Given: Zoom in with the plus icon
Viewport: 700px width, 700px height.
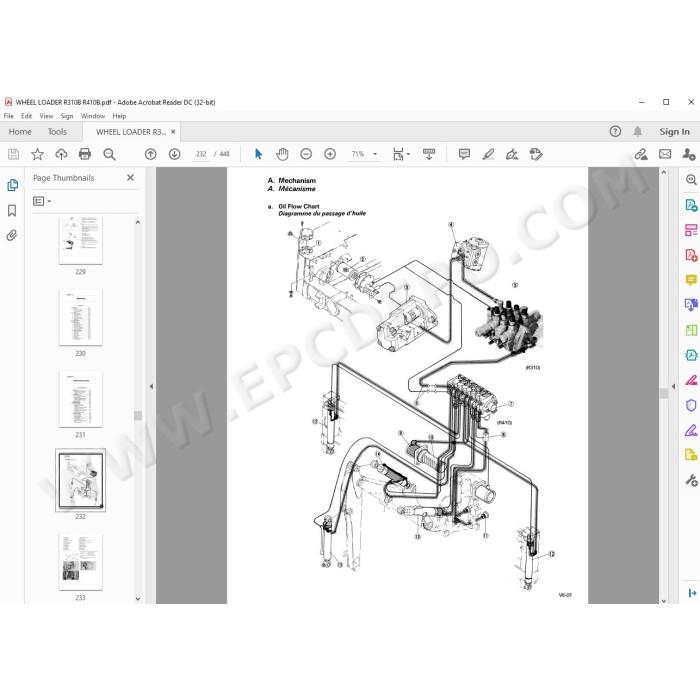Looking at the screenshot, I should pos(330,154).
